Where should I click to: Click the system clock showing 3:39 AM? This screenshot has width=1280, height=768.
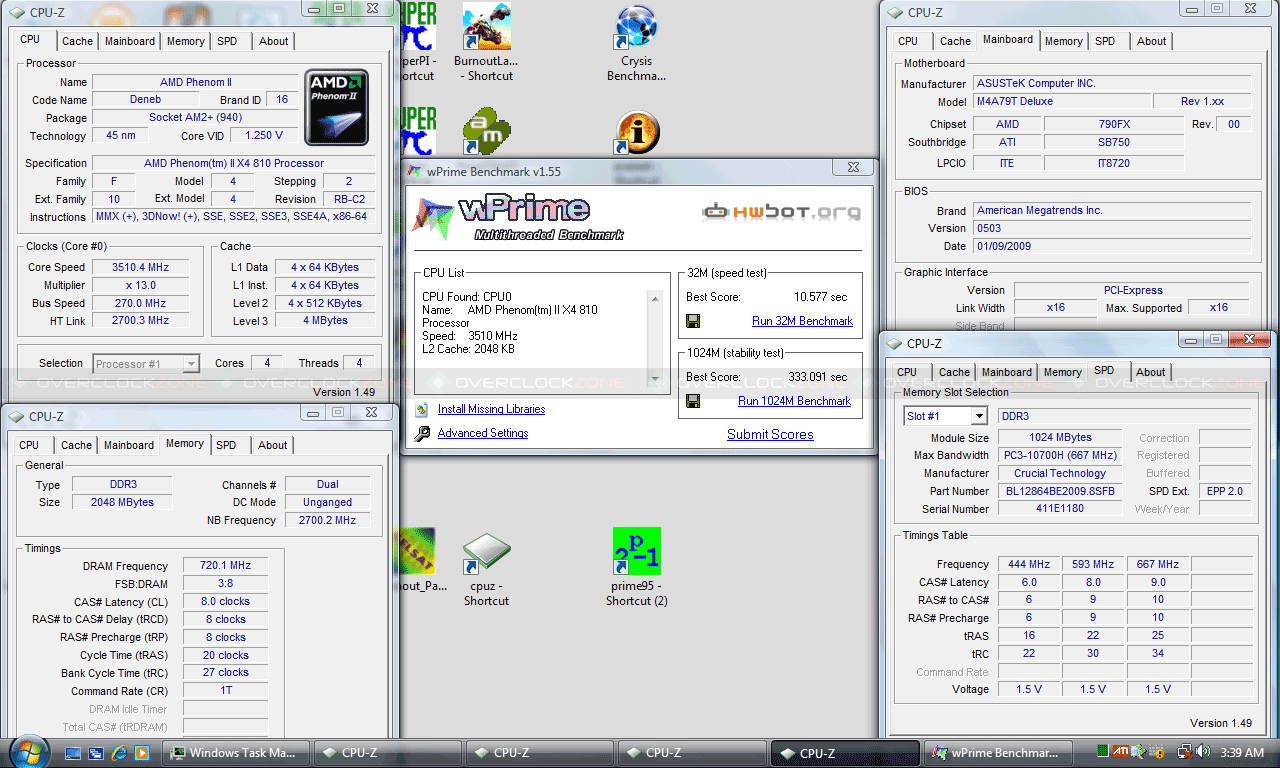[1242, 753]
